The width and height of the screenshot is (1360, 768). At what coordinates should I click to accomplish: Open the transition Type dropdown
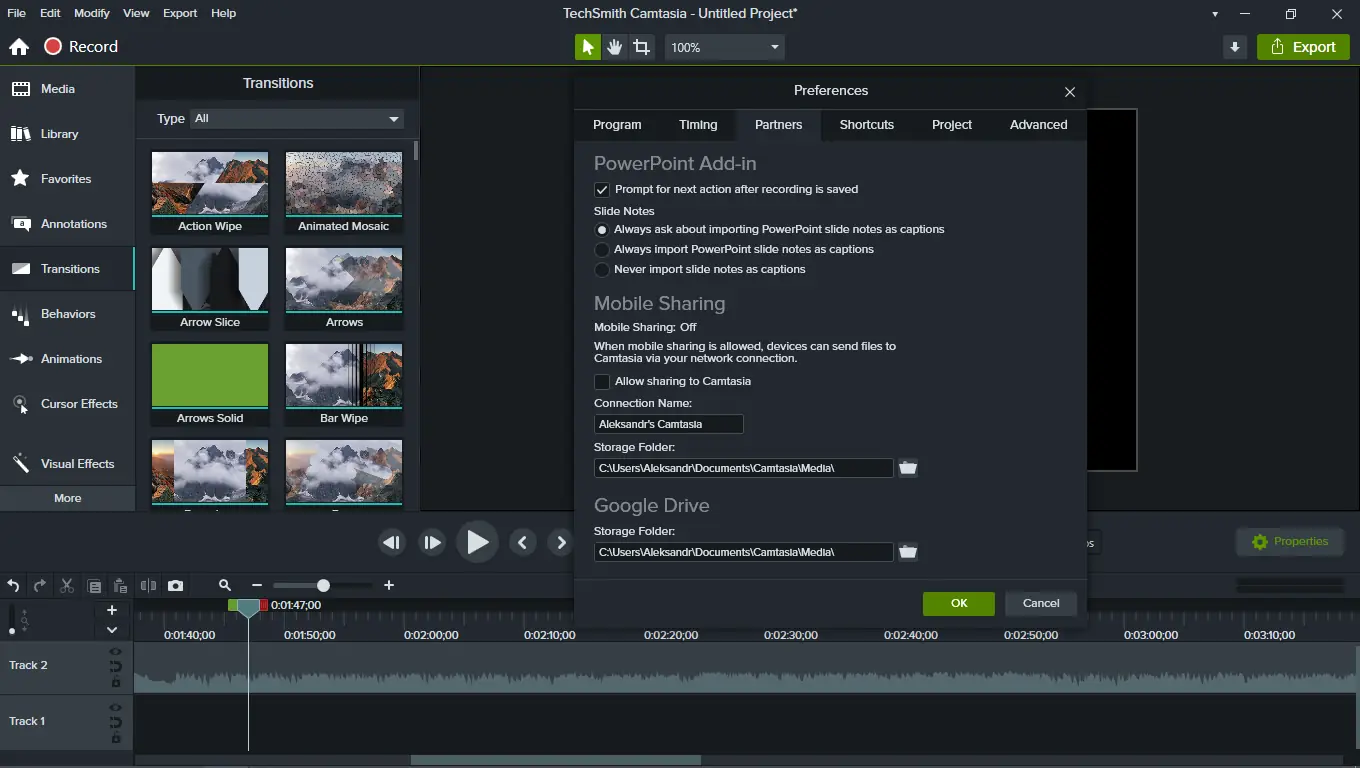(297, 119)
